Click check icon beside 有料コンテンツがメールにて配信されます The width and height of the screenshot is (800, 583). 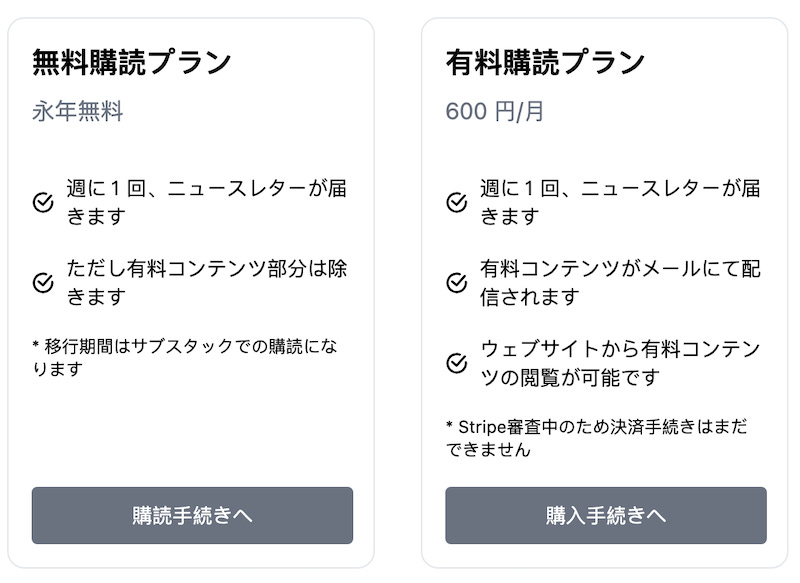(457, 283)
